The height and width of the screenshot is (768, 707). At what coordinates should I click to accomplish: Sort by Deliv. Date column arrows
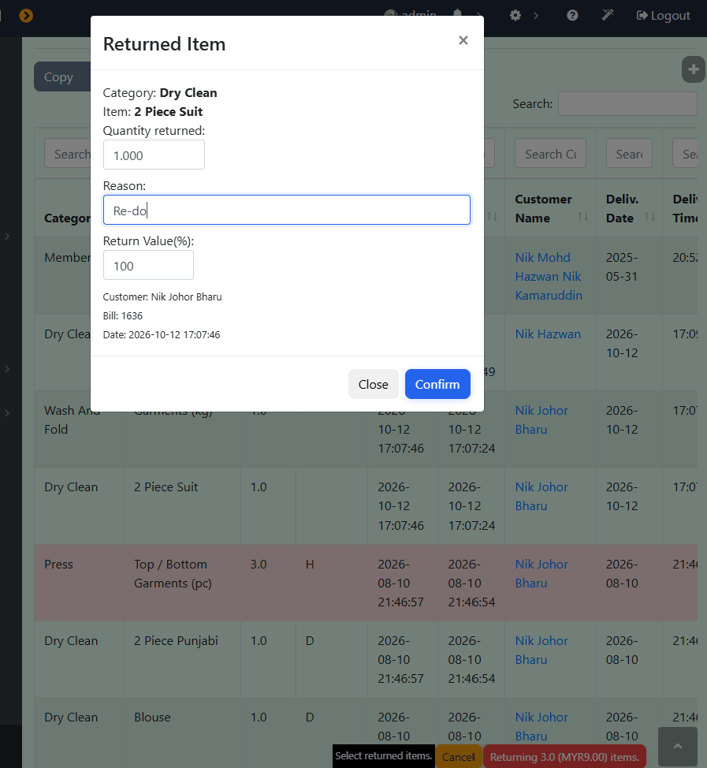pos(650,216)
